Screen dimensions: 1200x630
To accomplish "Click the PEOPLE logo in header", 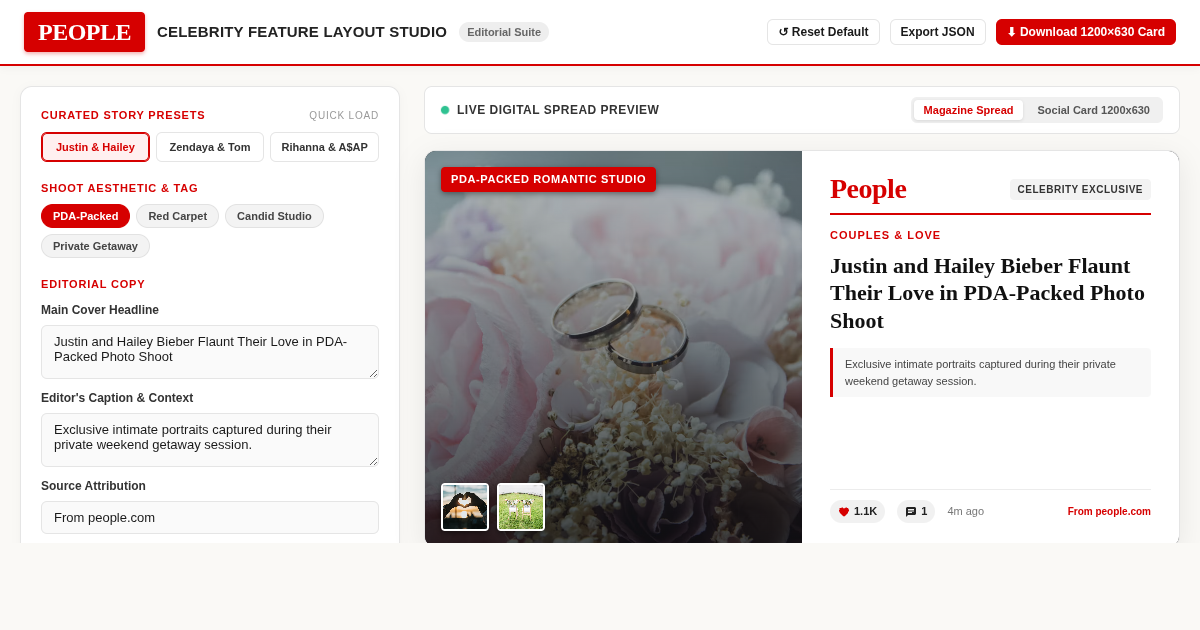I will pos(84,32).
